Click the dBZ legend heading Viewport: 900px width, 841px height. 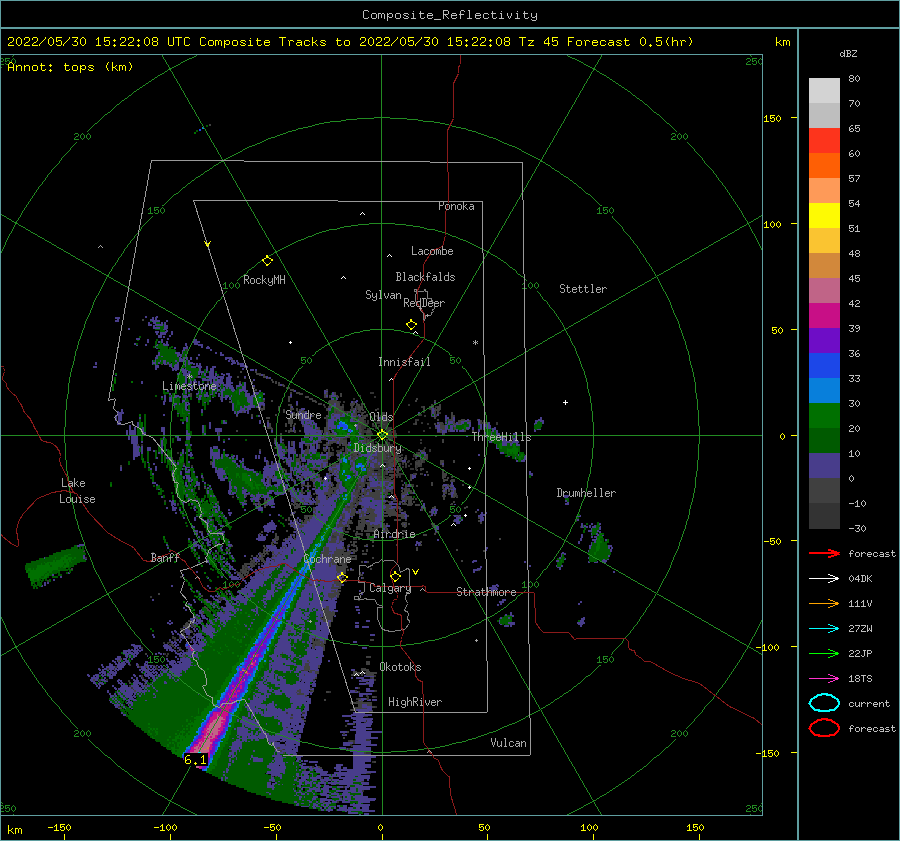pyautogui.click(x=848, y=53)
